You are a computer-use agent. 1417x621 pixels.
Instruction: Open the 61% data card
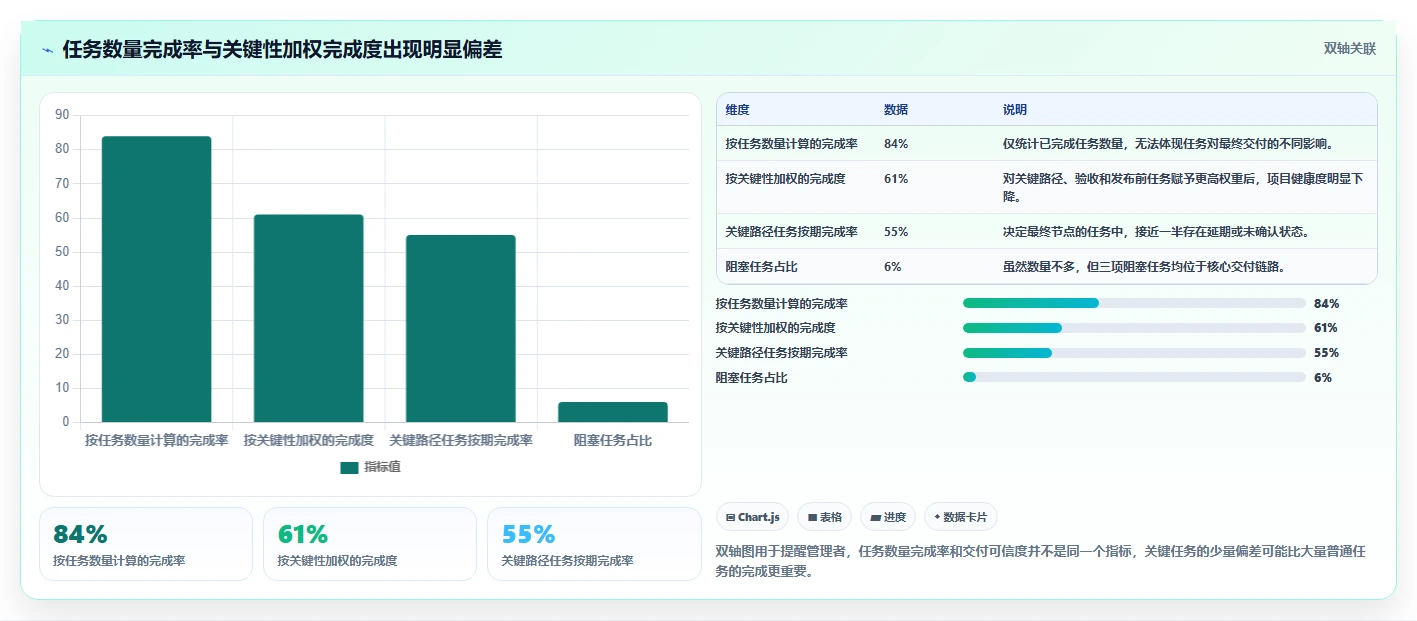click(370, 544)
